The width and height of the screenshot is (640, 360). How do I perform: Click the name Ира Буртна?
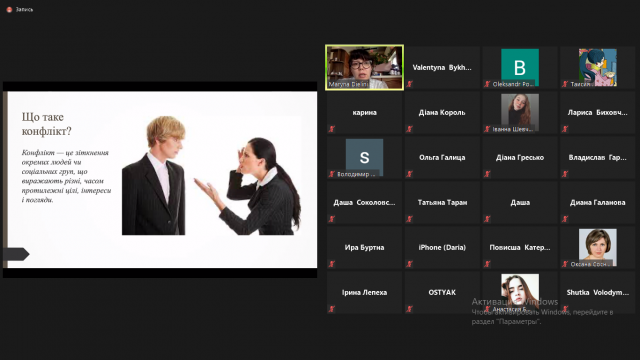(x=364, y=247)
